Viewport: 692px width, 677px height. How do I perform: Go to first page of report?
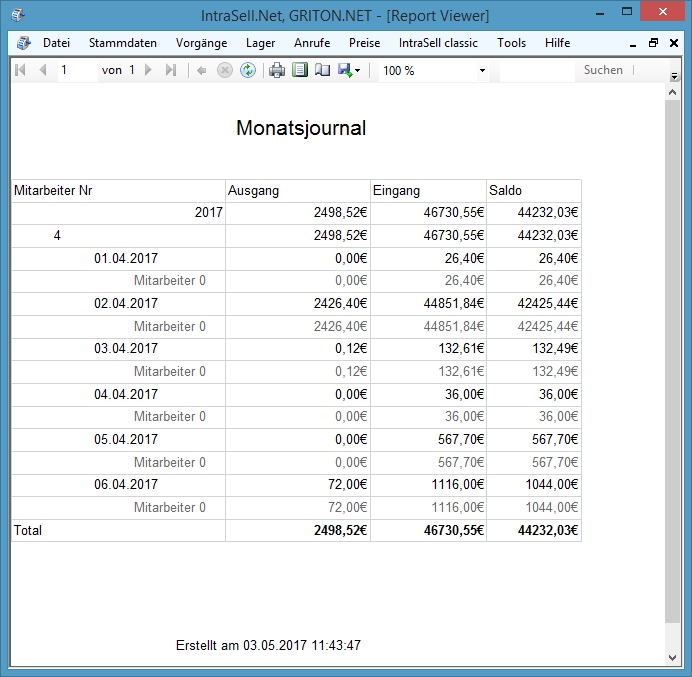point(20,70)
